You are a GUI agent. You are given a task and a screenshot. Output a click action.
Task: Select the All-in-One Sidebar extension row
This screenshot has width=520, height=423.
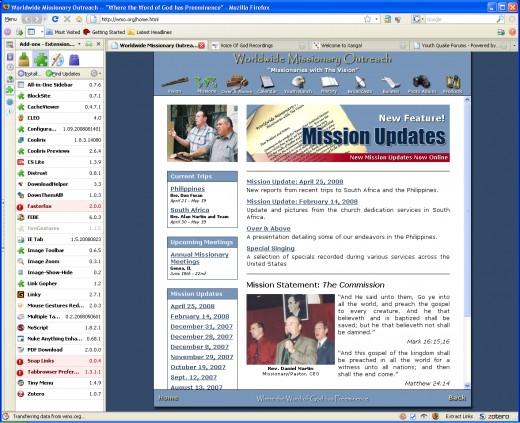point(60,85)
